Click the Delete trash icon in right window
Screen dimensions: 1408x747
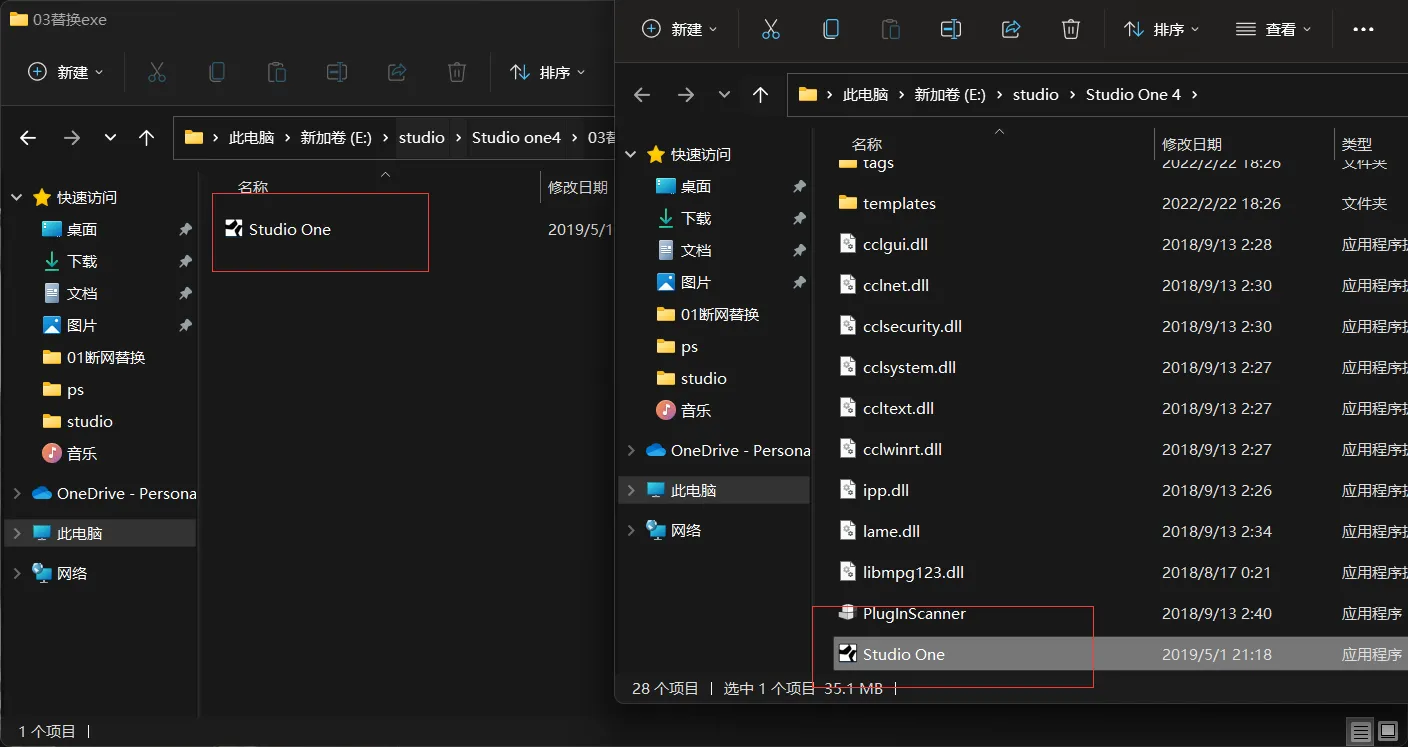pos(1071,30)
